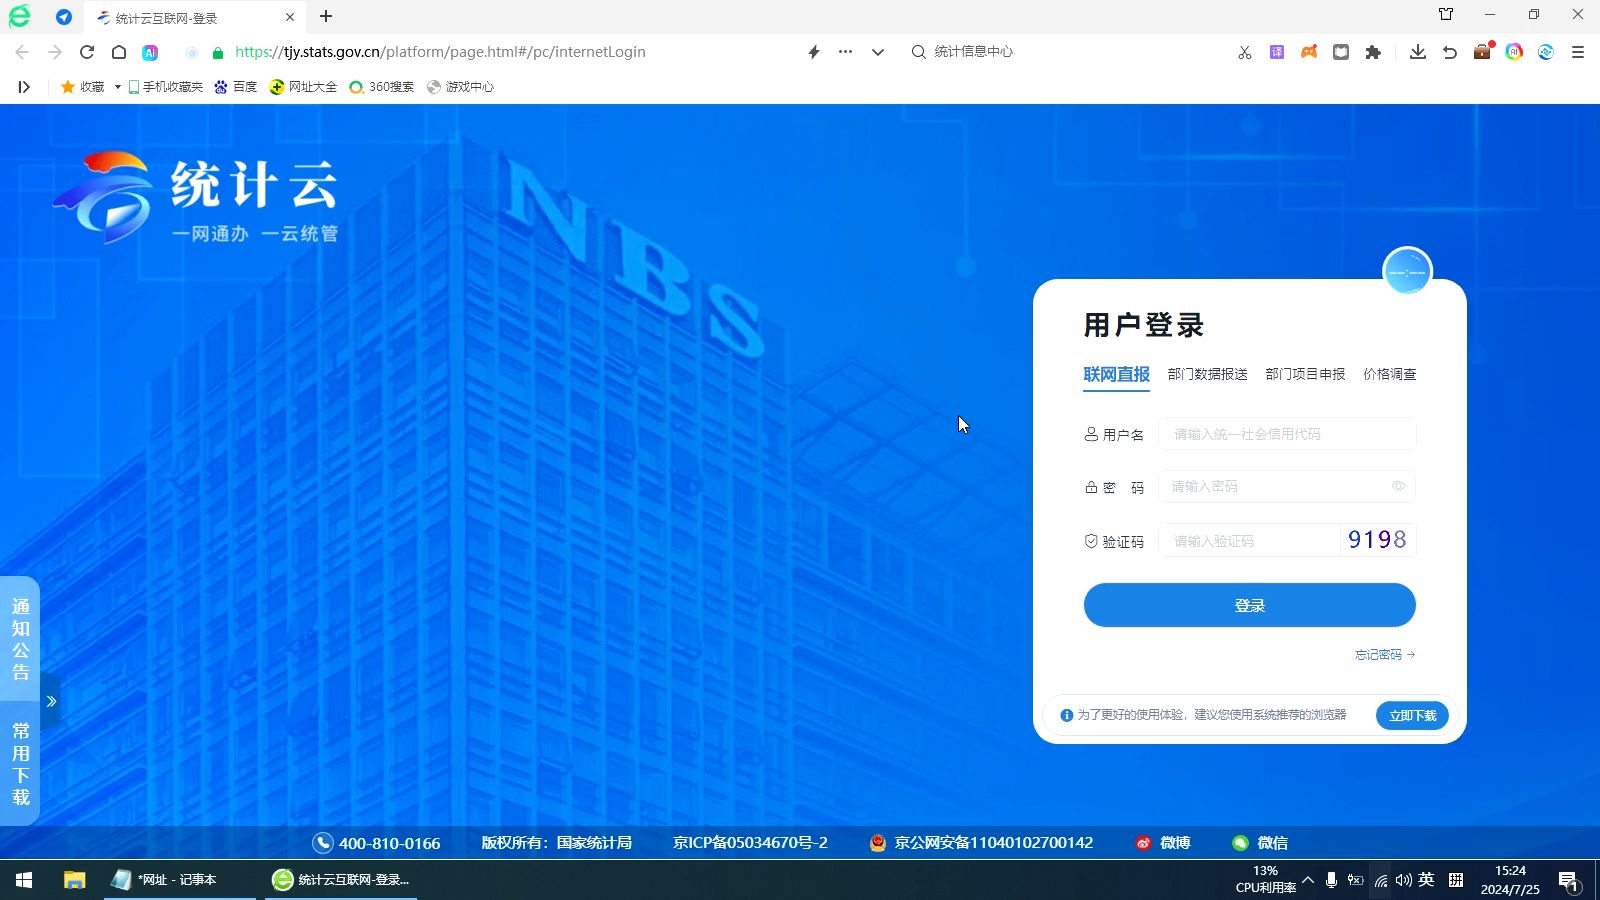Open the downloads arrow icon

tap(1418, 52)
